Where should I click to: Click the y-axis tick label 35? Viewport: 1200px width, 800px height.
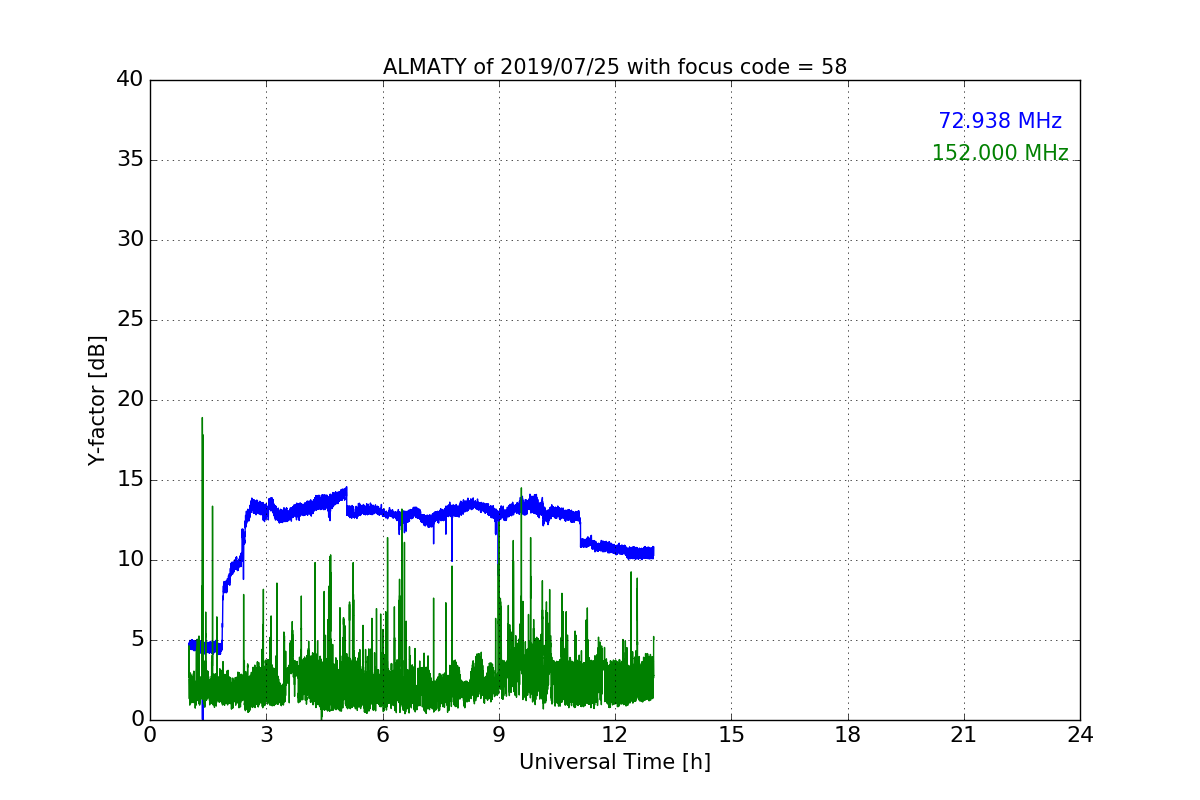coord(129,160)
